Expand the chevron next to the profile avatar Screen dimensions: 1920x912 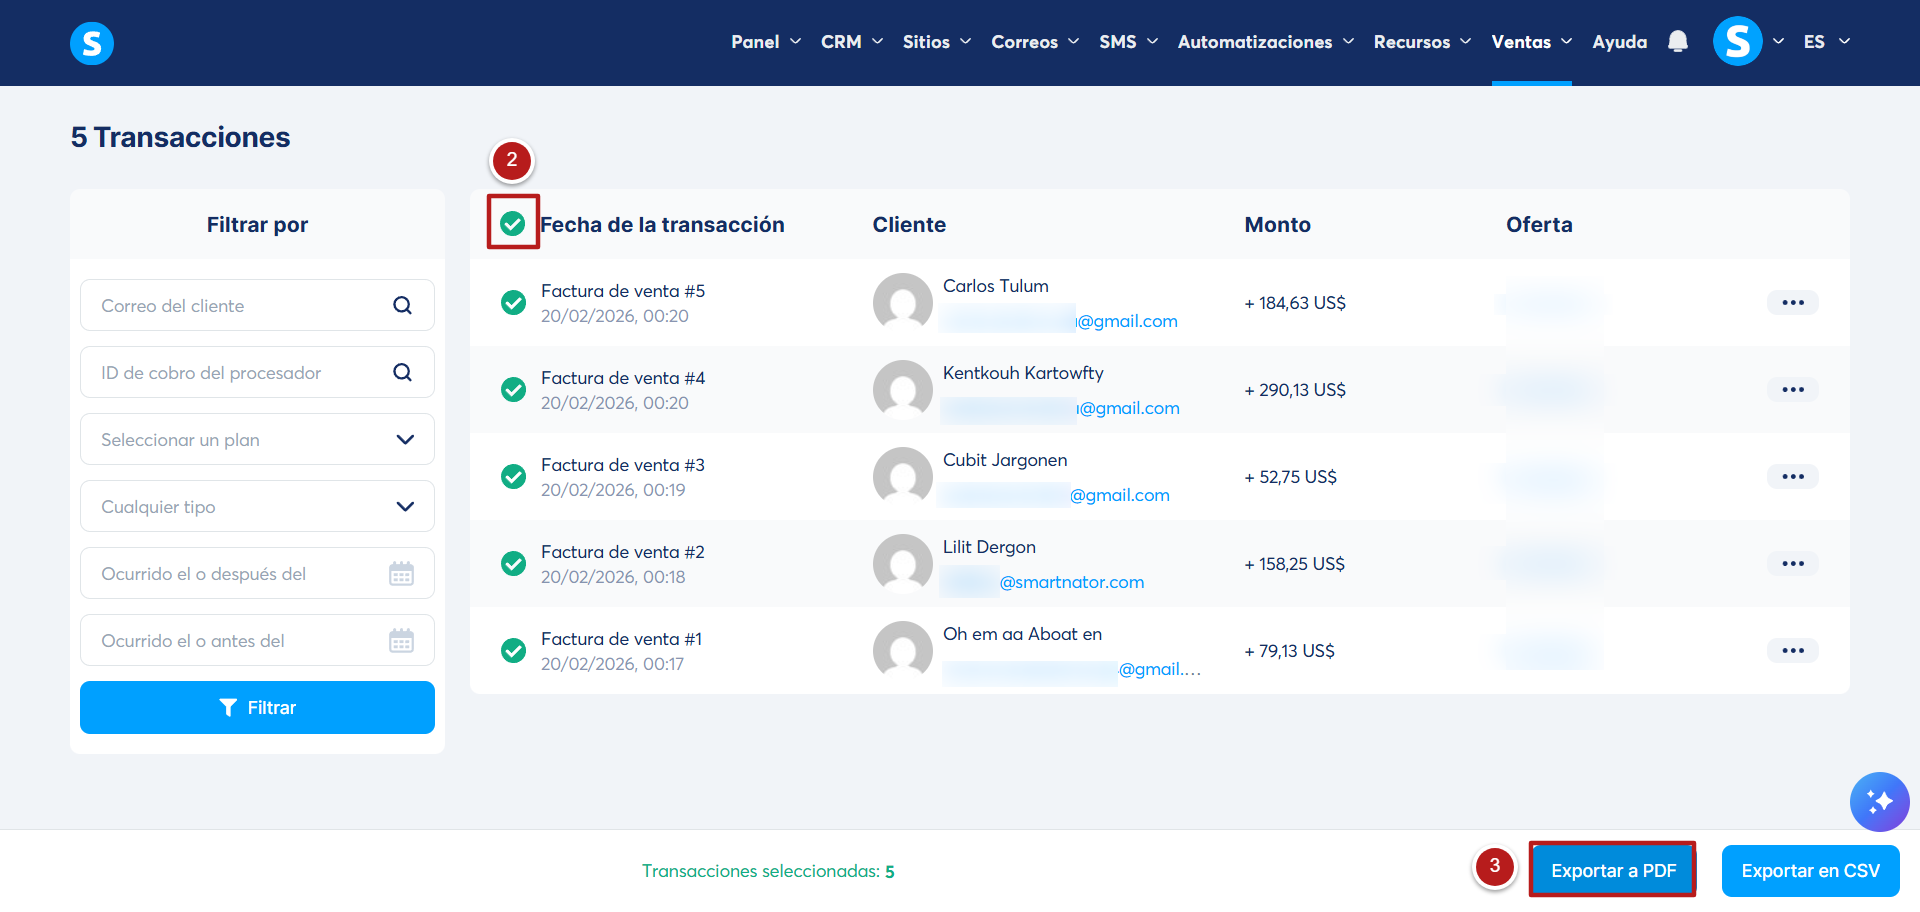[1779, 42]
